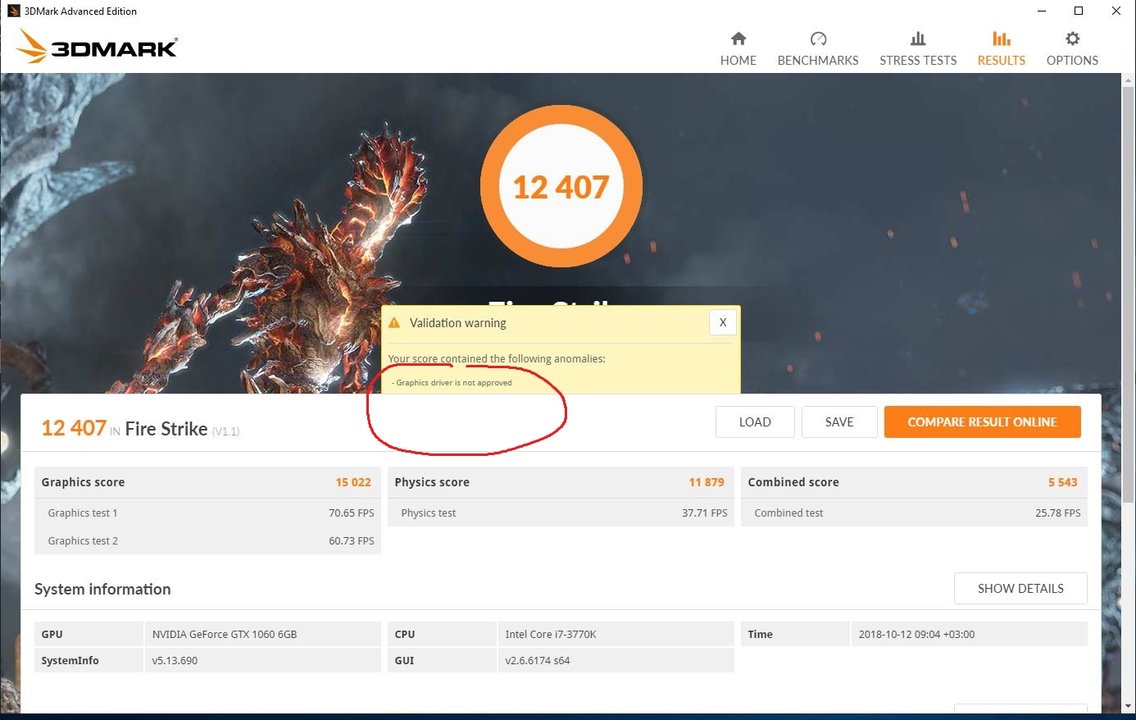Click the LOAD button

[755, 422]
